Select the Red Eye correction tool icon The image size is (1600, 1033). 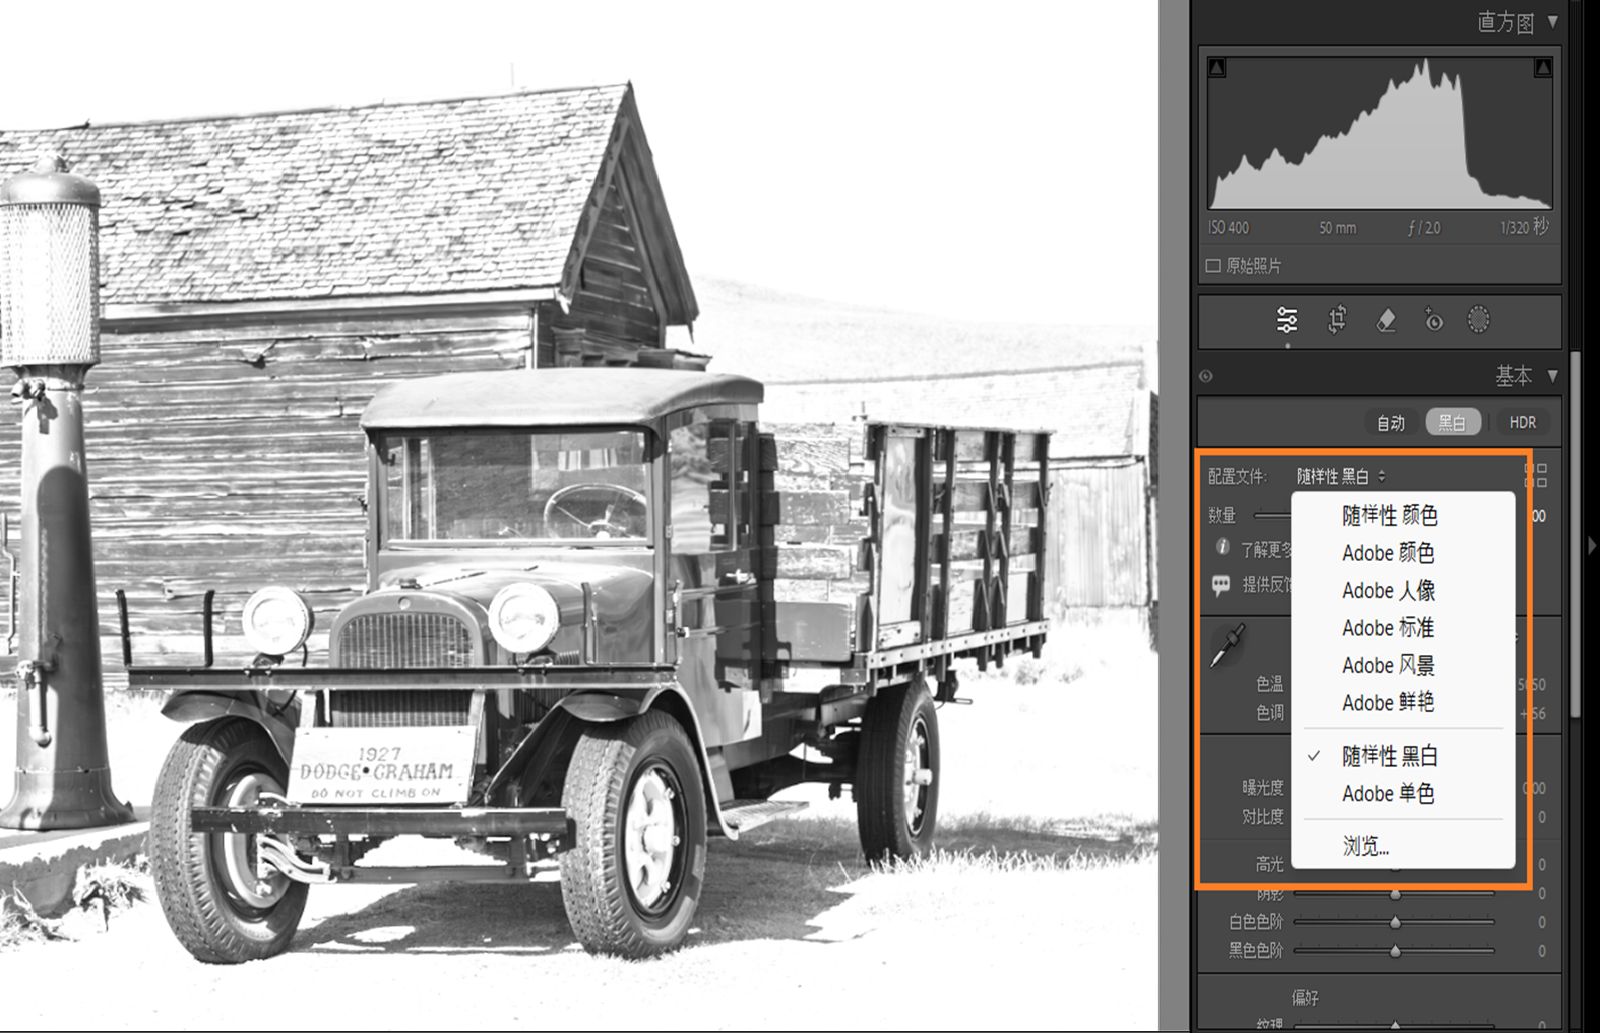pyautogui.click(x=1433, y=320)
